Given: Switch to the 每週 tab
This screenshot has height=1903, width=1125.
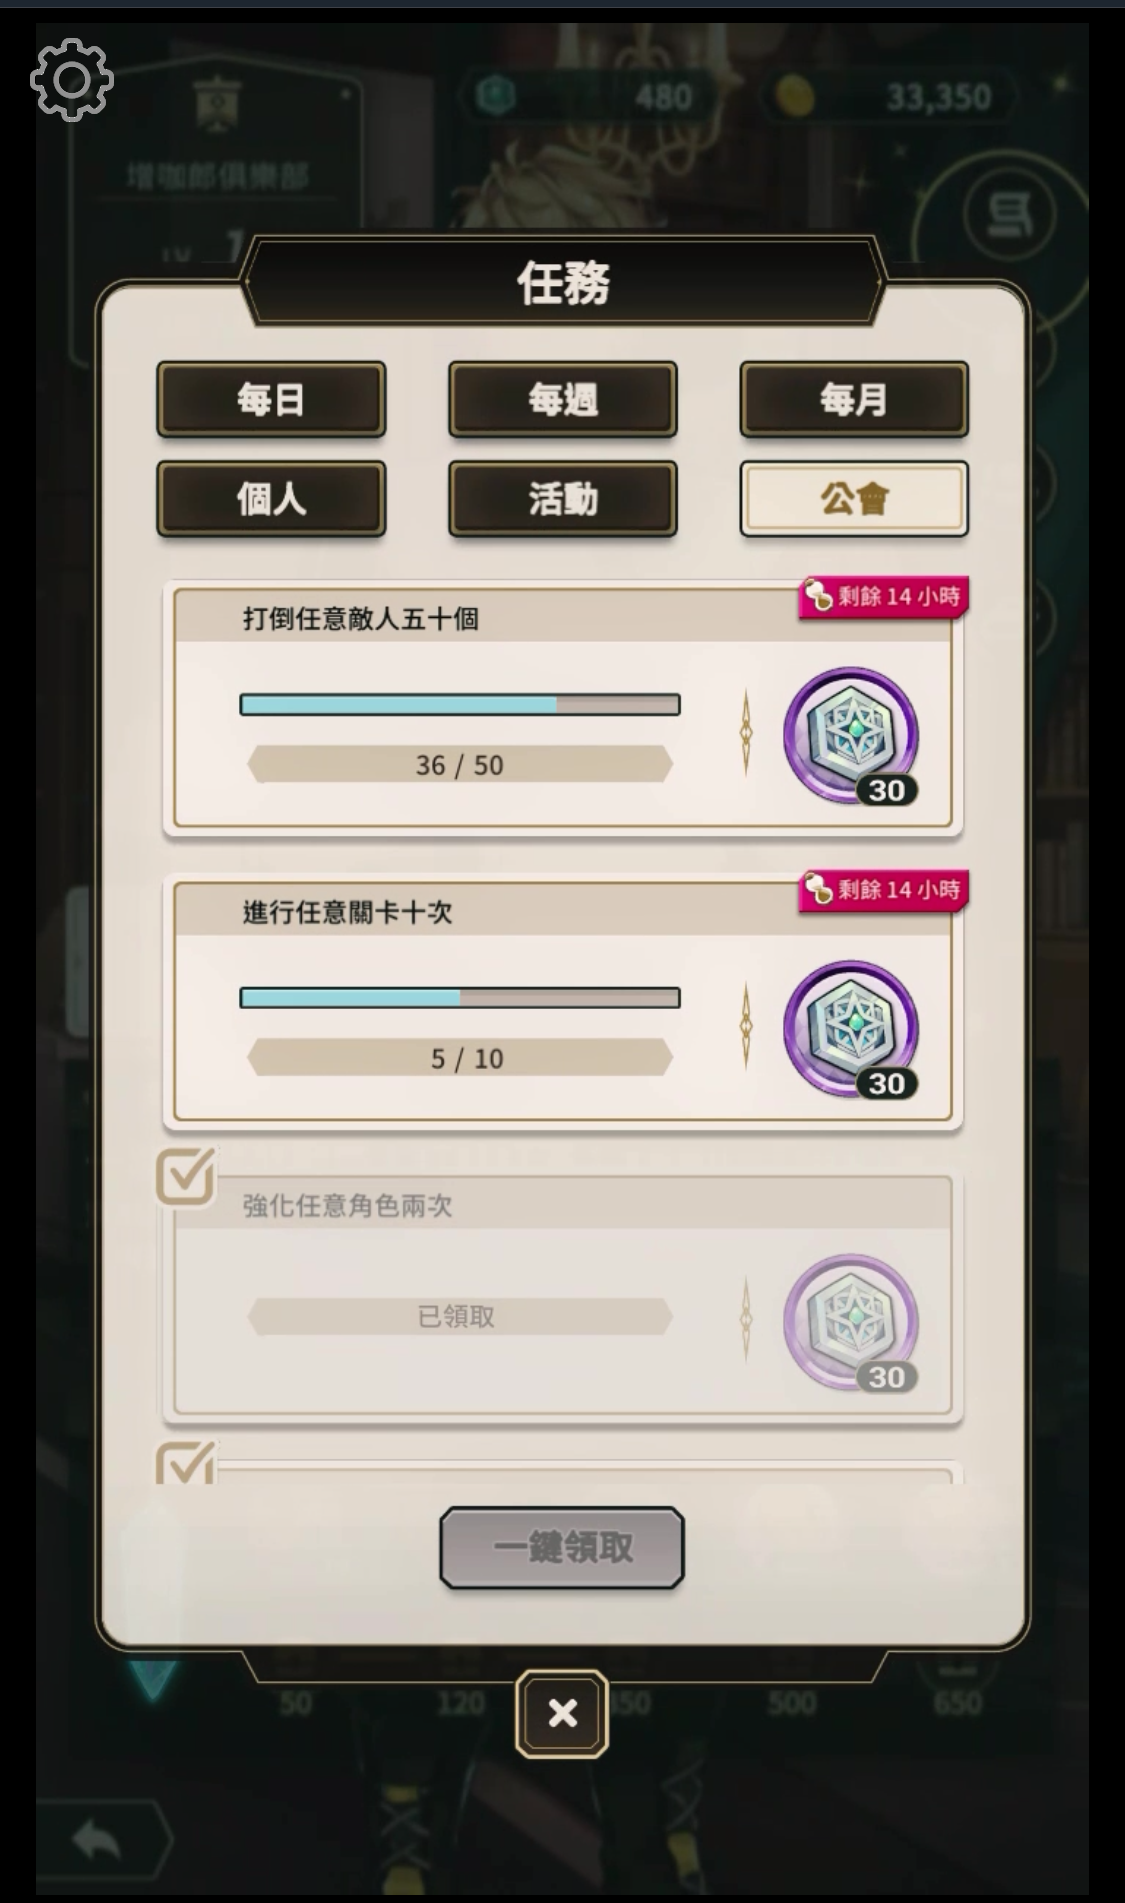Looking at the screenshot, I should [563, 400].
